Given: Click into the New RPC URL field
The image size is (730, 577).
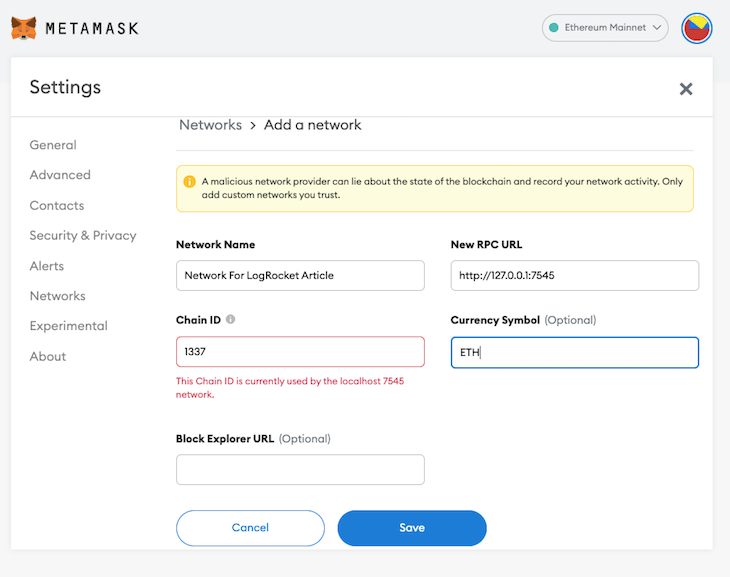Looking at the screenshot, I should click(575, 275).
